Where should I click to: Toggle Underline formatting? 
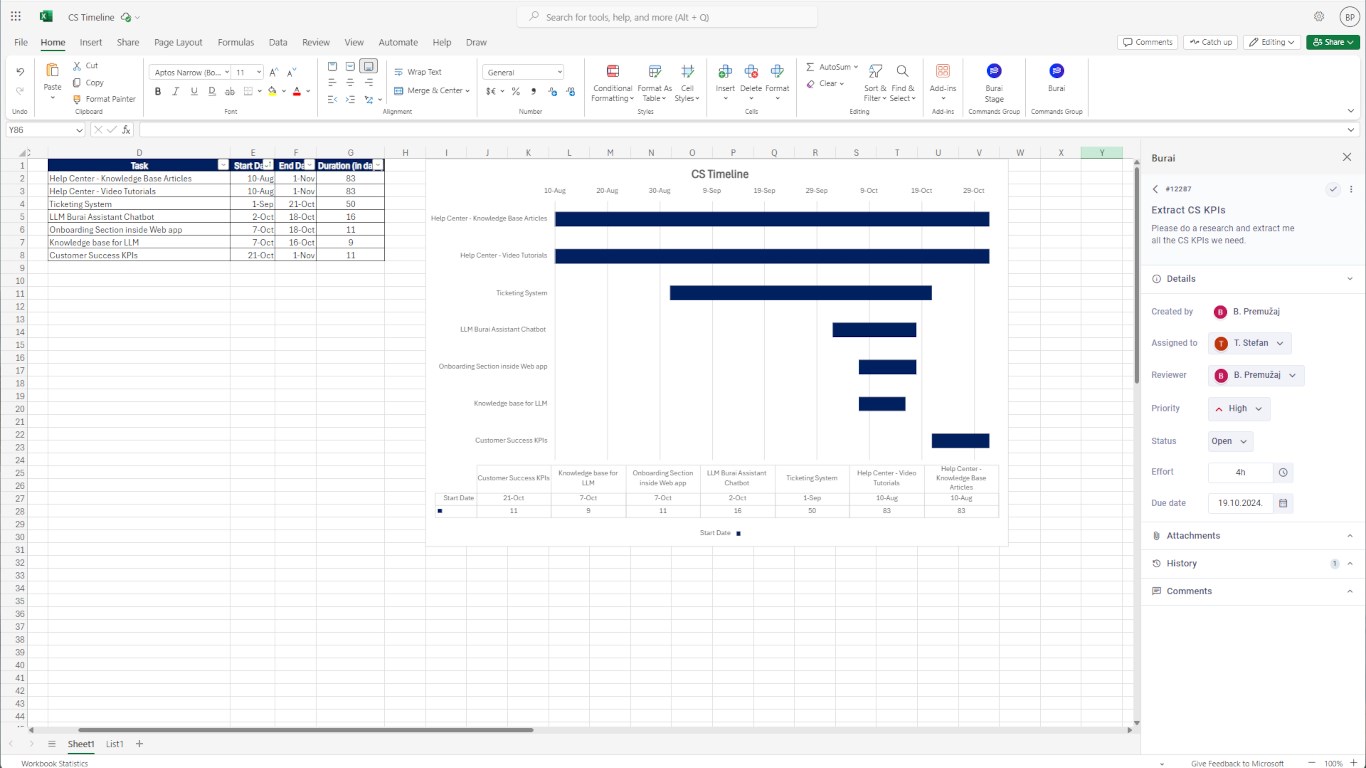click(x=194, y=91)
